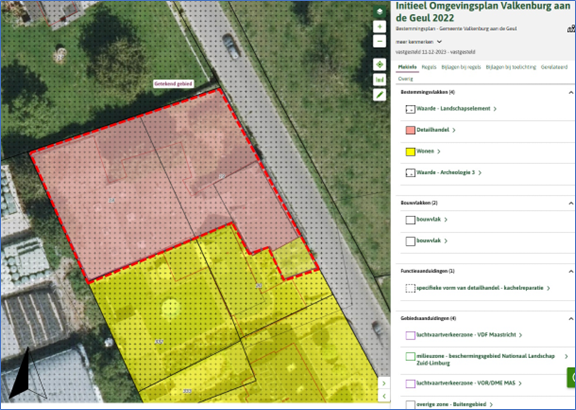Open the Gerelateerd tab
The height and width of the screenshot is (410, 576).
[554, 67]
